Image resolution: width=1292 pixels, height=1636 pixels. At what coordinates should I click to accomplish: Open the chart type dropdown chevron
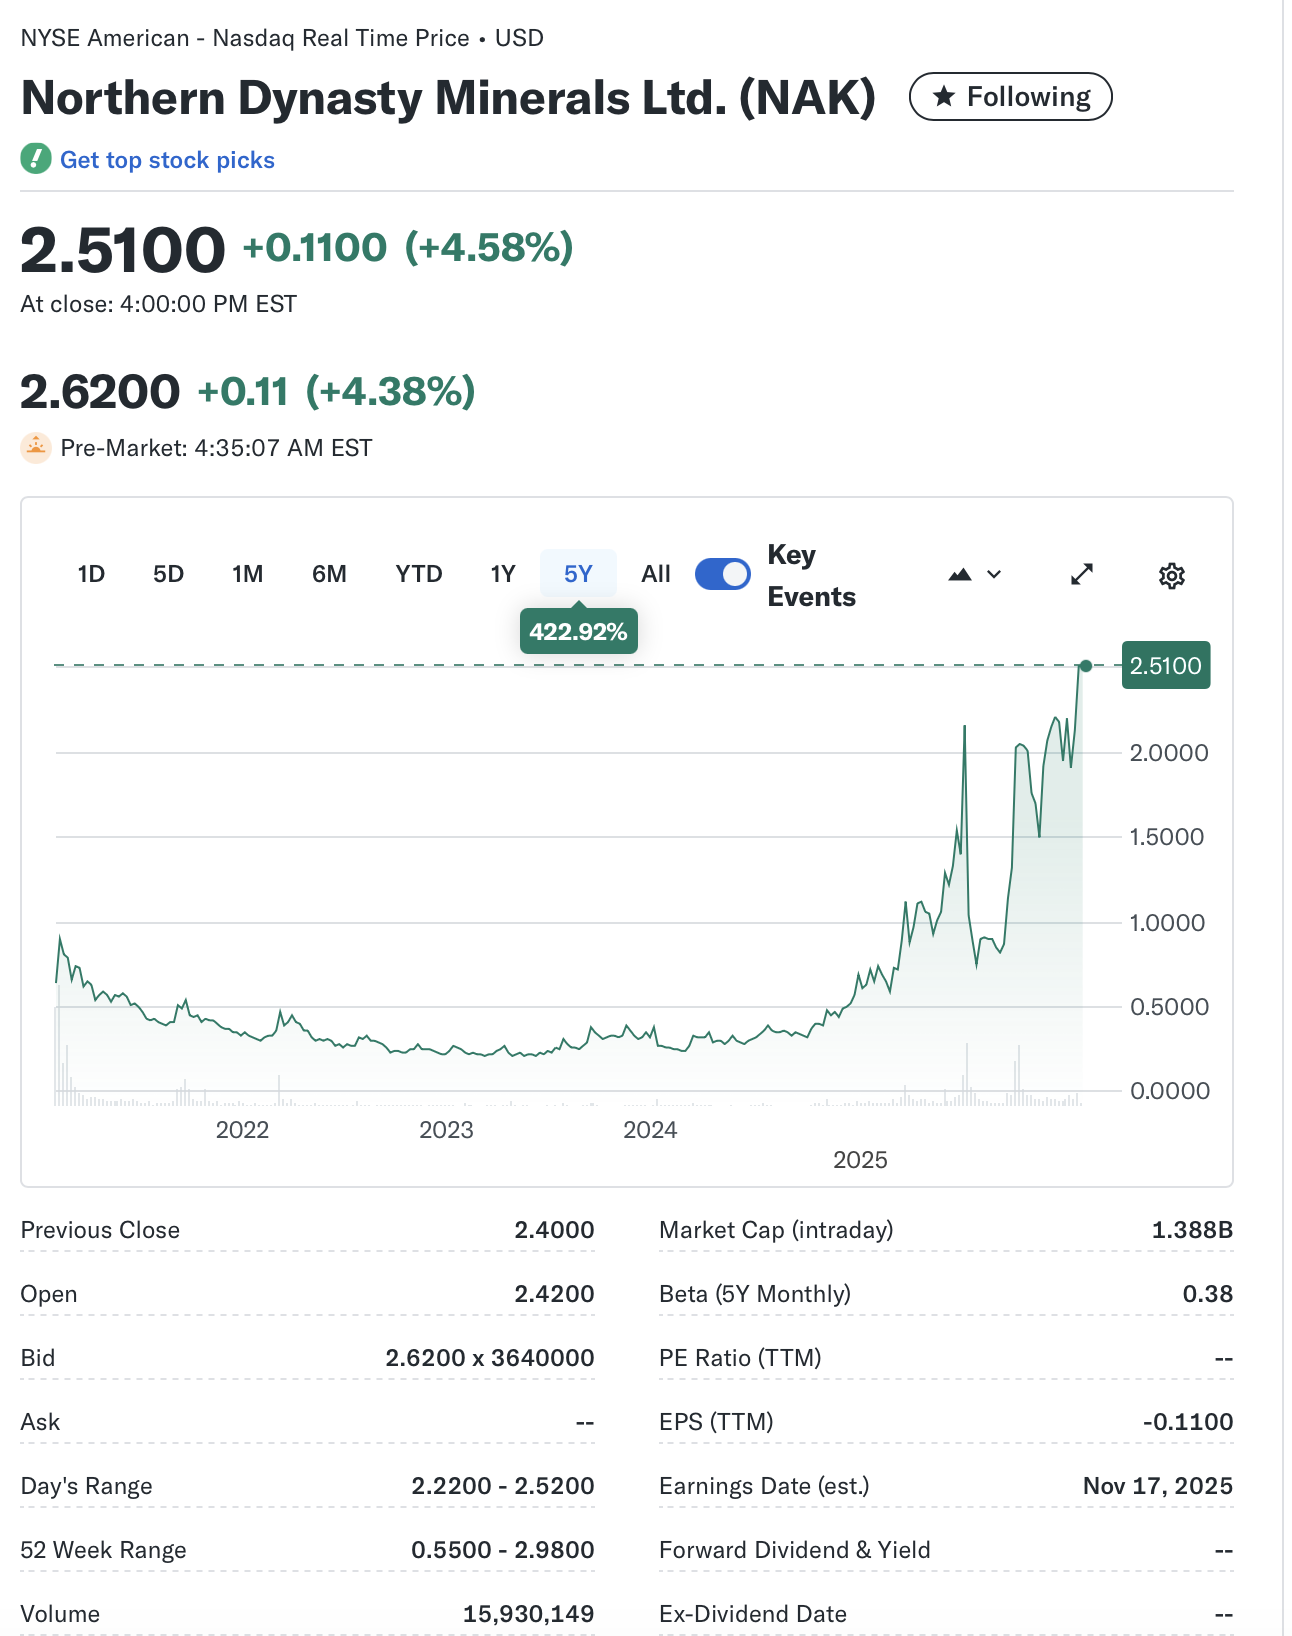click(994, 575)
